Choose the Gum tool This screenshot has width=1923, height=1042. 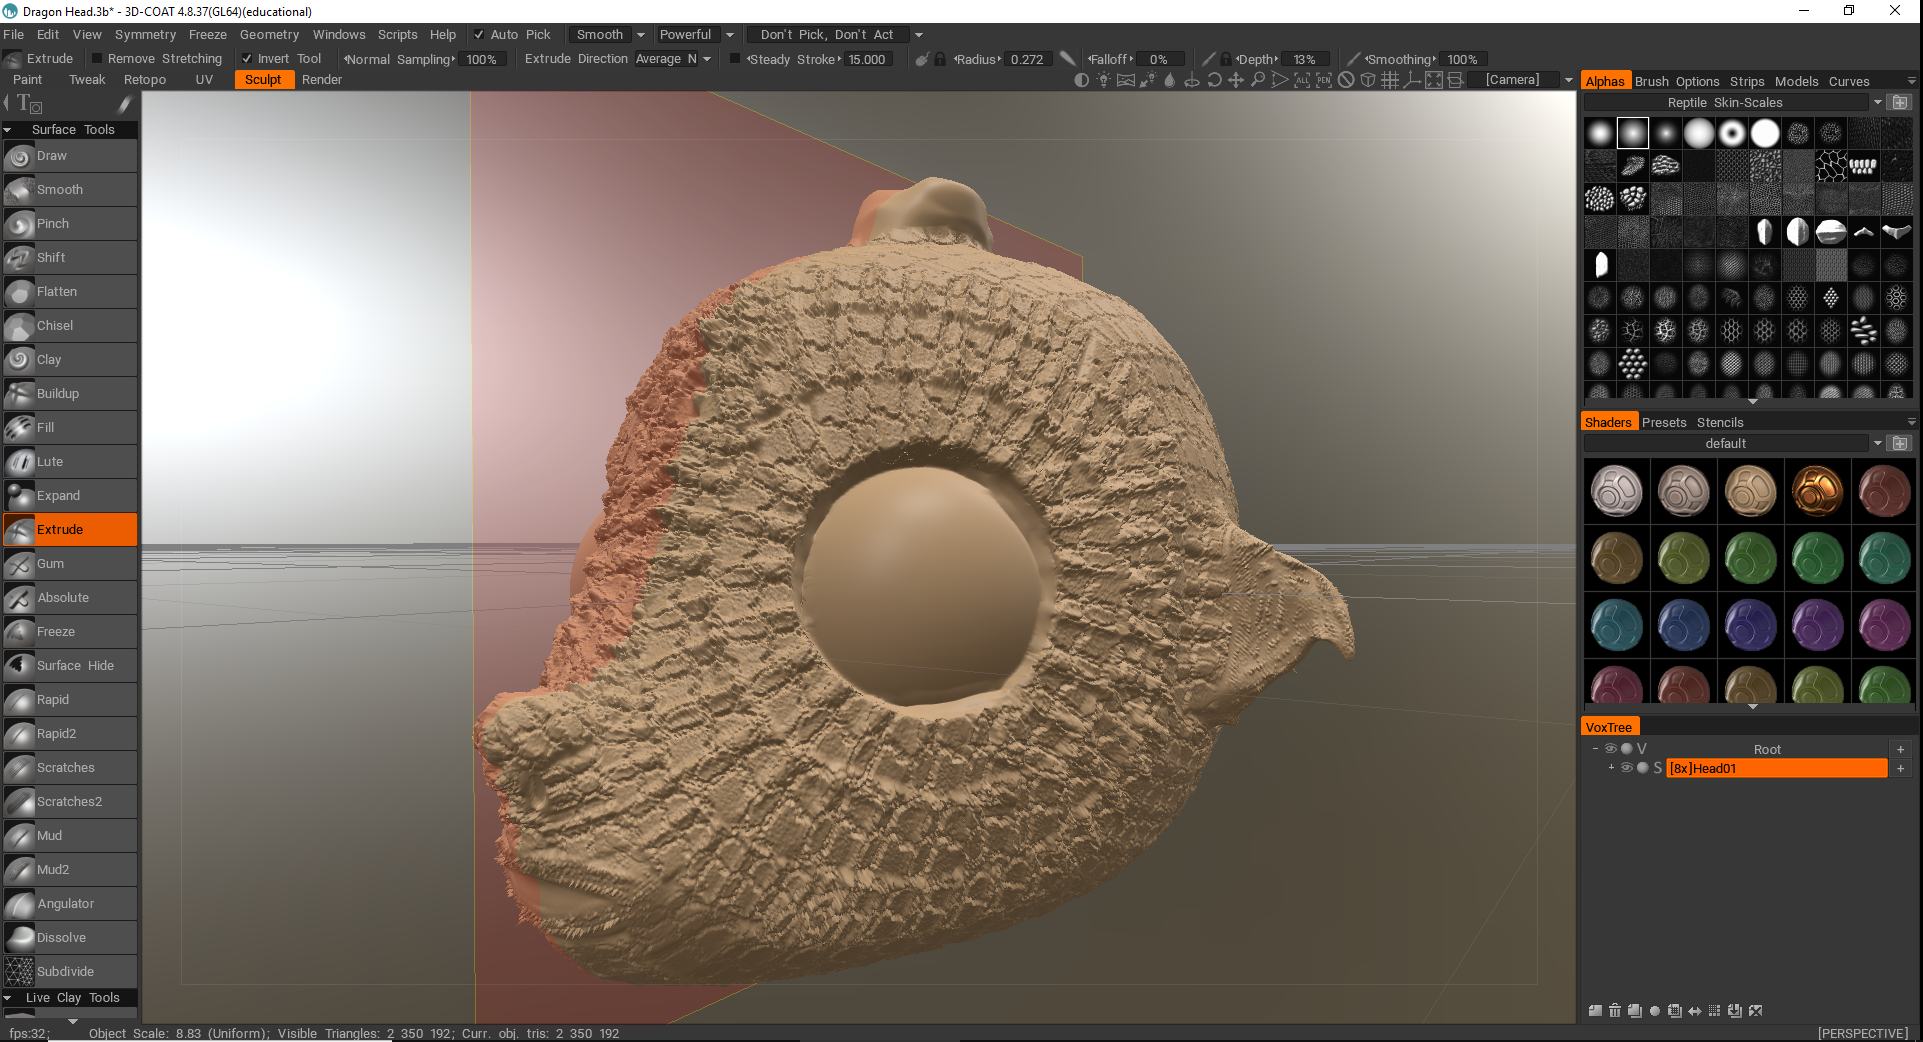pyautogui.click(x=70, y=564)
